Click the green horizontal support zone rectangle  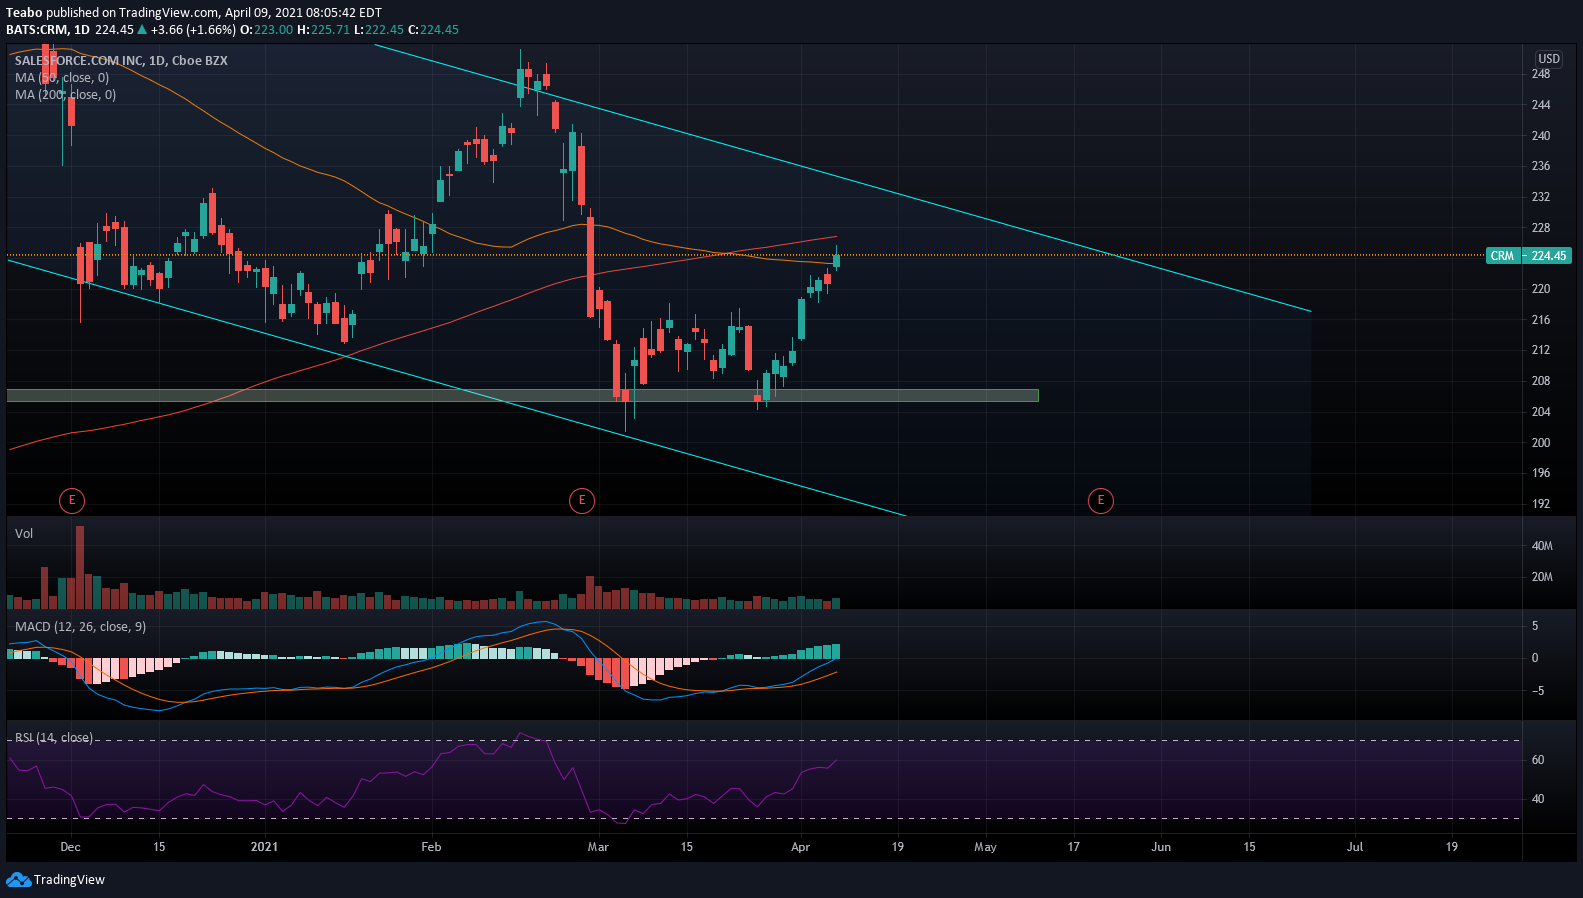coord(522,396)
